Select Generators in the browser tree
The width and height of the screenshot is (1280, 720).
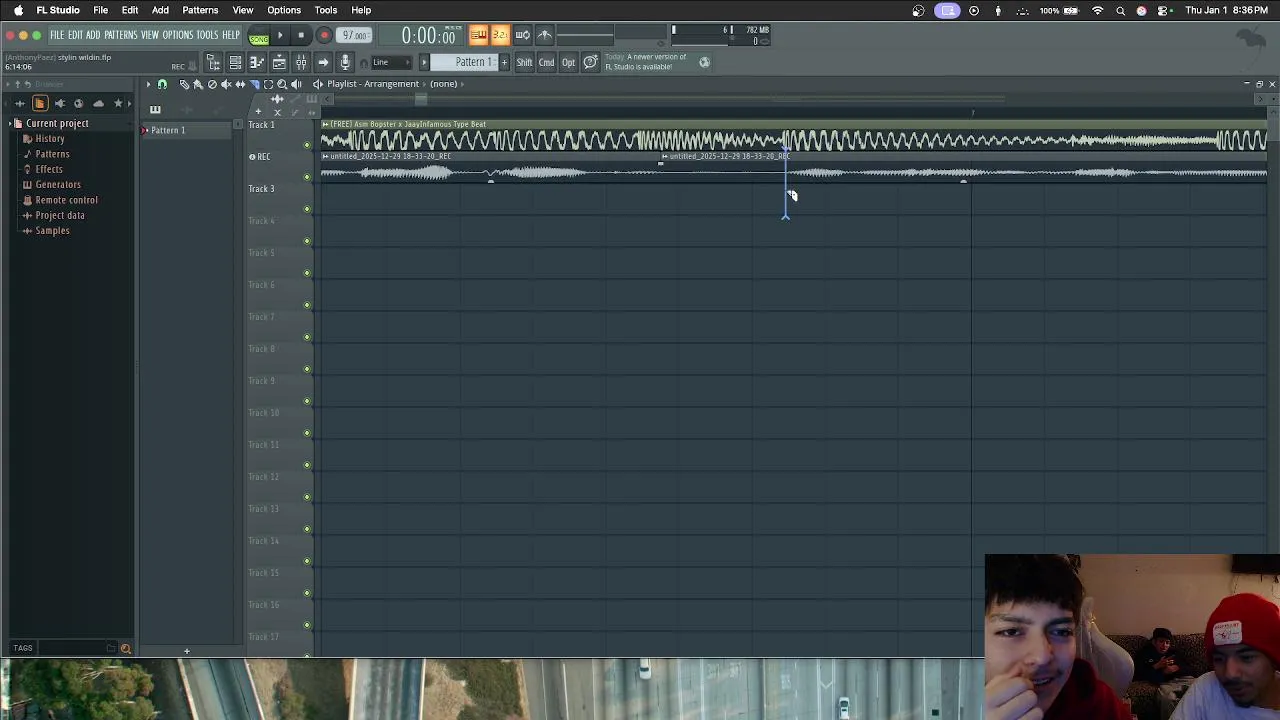[58, 184]
